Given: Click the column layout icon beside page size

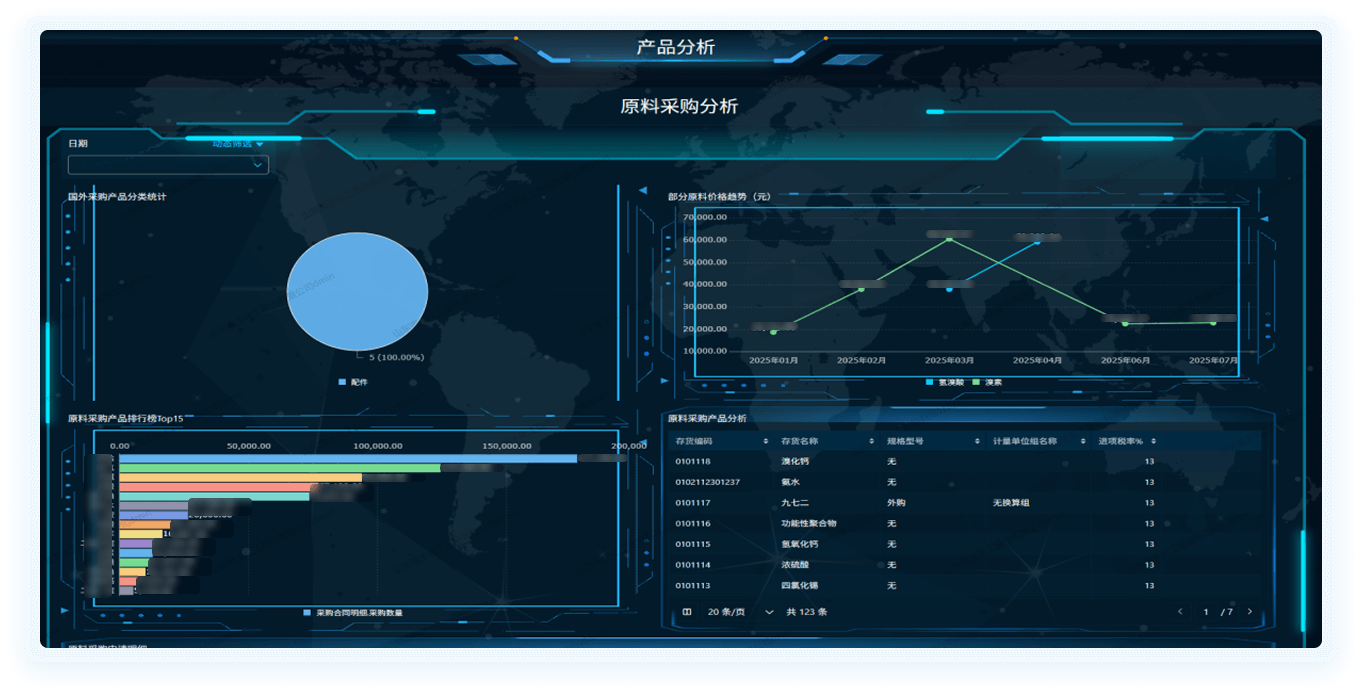Looking at the screenshot, I should [x=687, y=612].
